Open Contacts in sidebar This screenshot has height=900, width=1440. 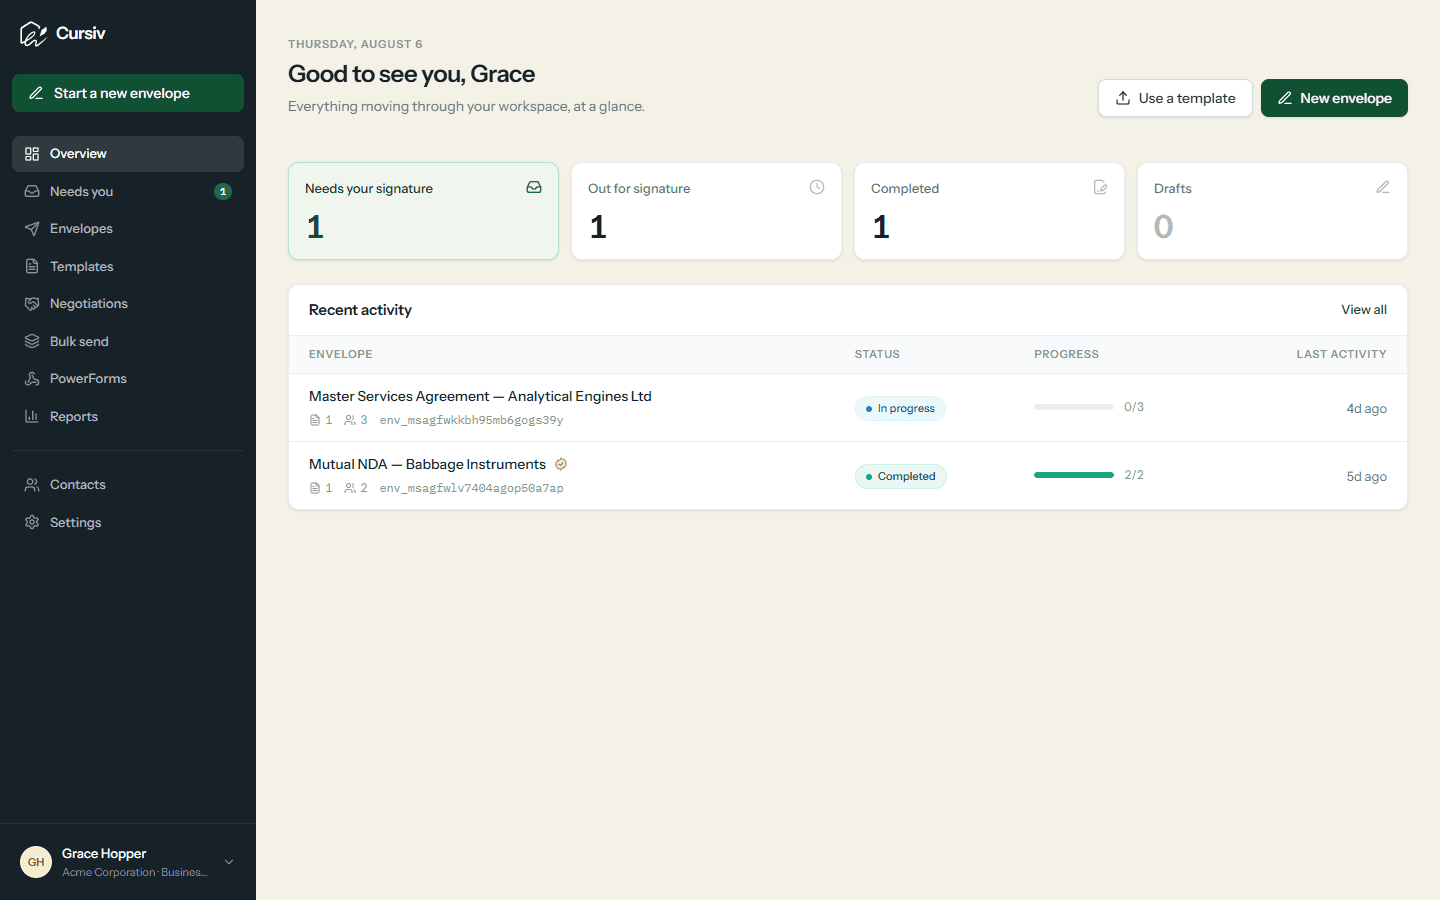[x=128, y=485]
